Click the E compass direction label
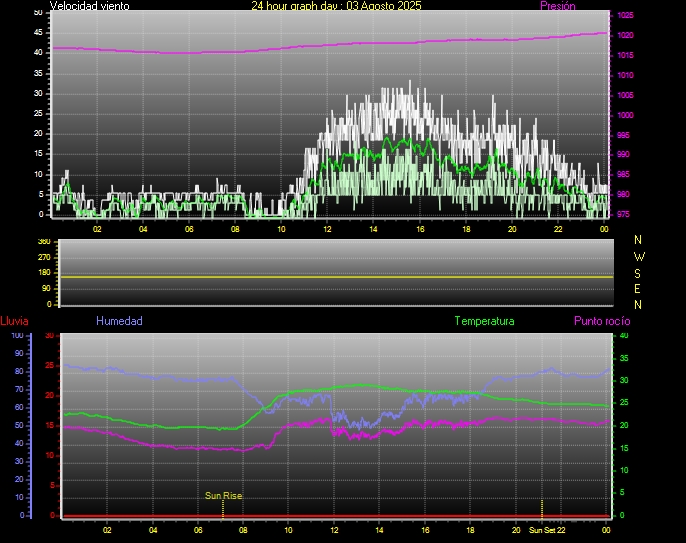This screenshot has width=686, height=543. click(637, 289)
